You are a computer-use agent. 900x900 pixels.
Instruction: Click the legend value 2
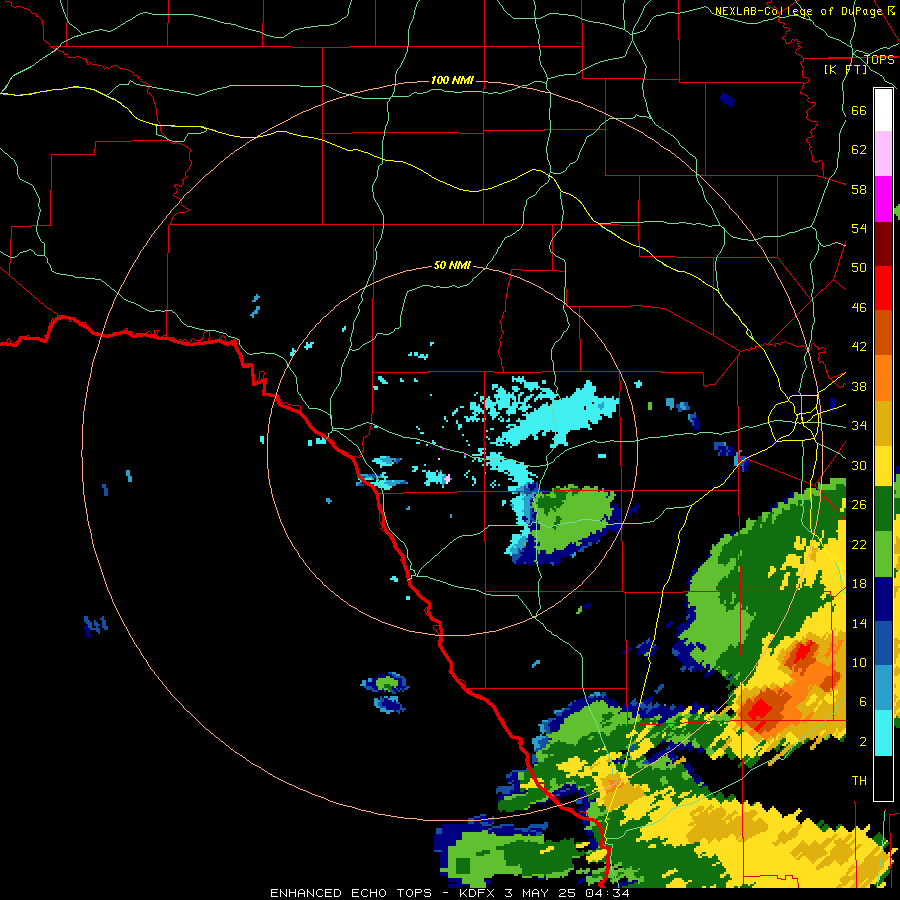[863, 742]
